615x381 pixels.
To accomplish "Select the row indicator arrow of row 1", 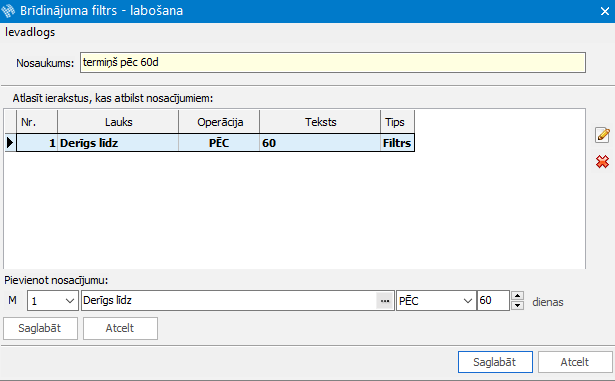I will click(x=10, y=143).
